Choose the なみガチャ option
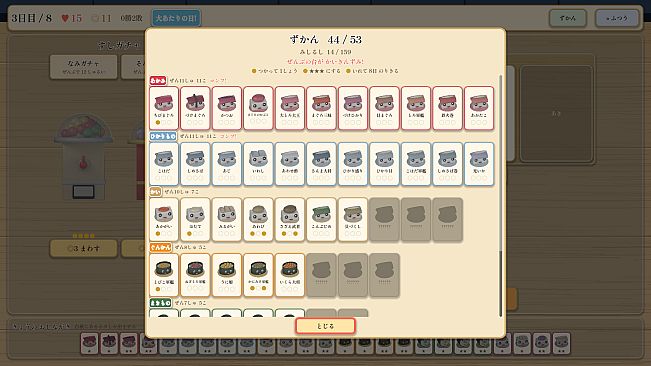Image resolution: width=651 pixels, height=366 pixels. click(x=83, y=66)
